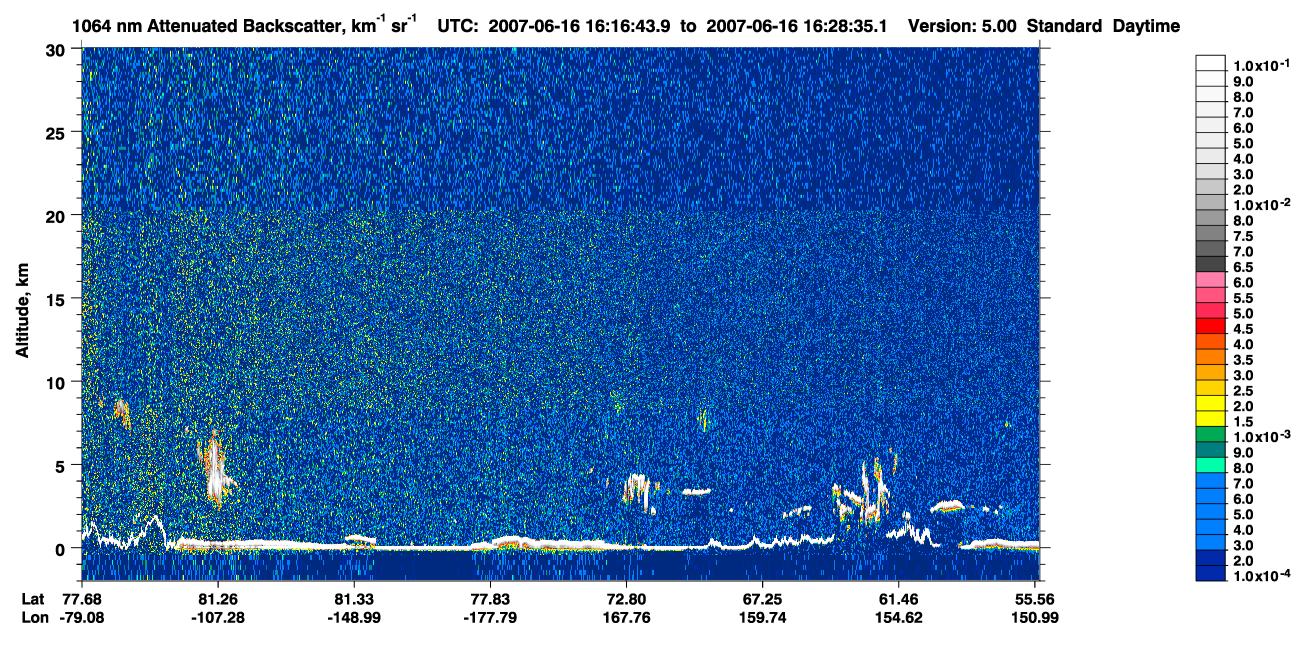The image size is (1300, 667).
Task: Click the red 4.5 legend swatch
Action: [x=1211, y=326]
